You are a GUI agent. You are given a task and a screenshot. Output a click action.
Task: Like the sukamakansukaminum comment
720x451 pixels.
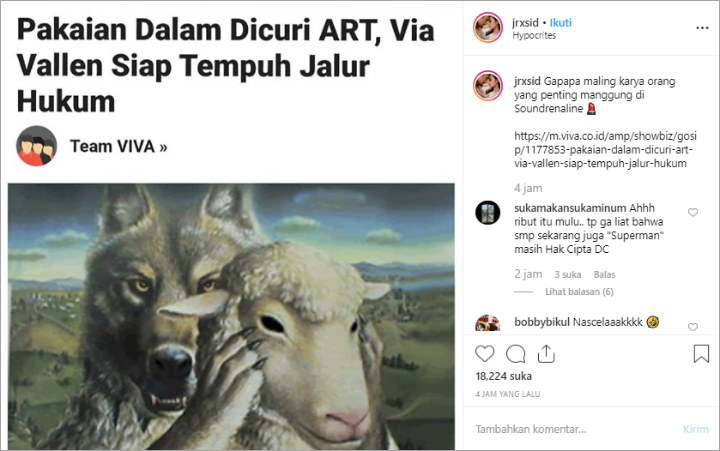click(x=692, y=212)
